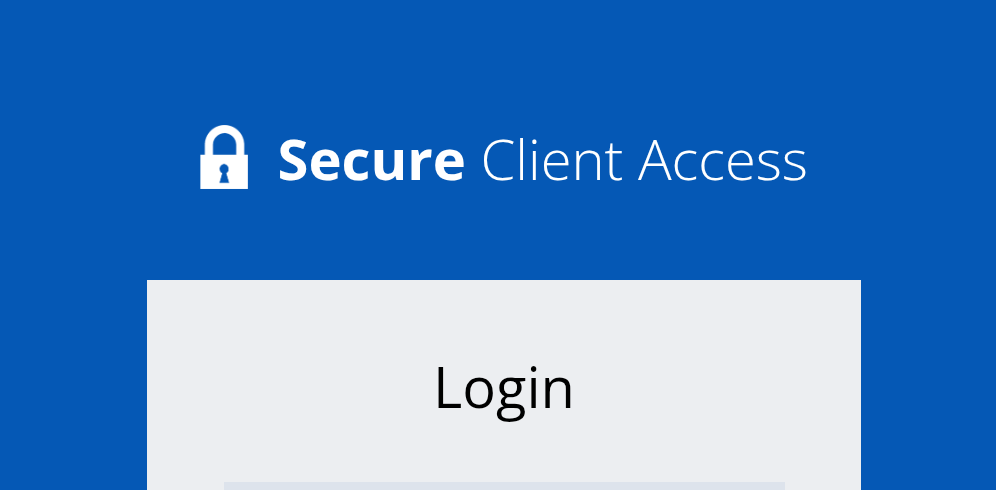Click the keyhole inside the padlock icon

point(224,171)
